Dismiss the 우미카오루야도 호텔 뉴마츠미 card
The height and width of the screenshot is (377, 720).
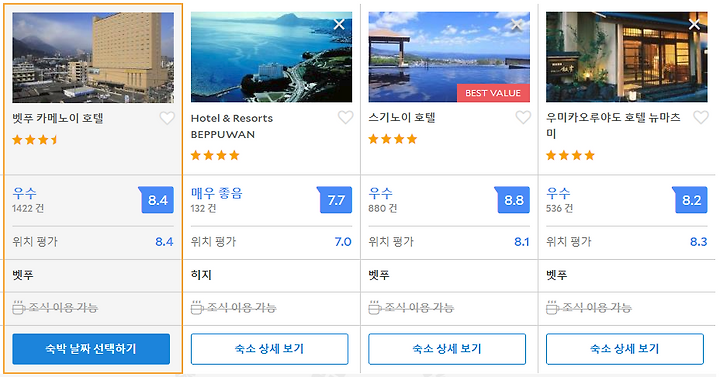pos(694,24)
